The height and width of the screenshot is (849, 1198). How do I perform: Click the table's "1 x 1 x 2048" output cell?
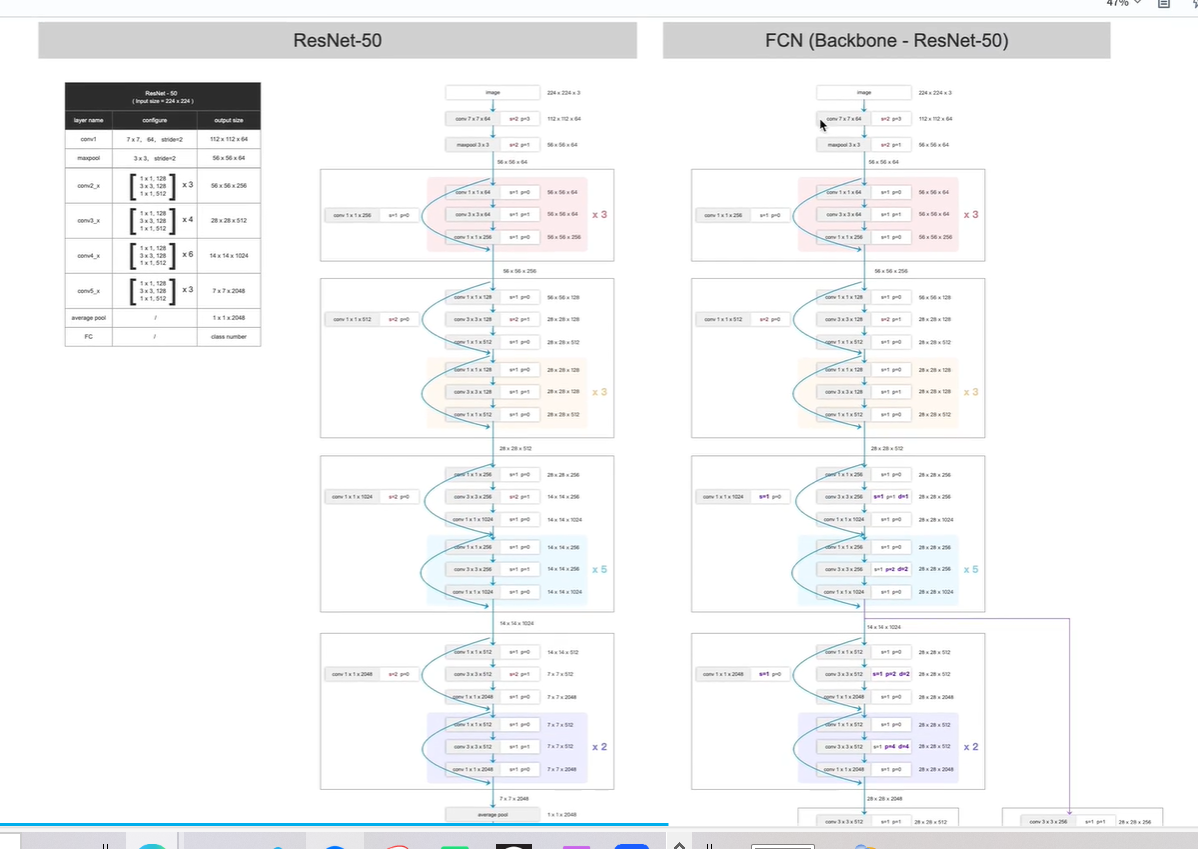pyautogui.click(x=228, y=318)
